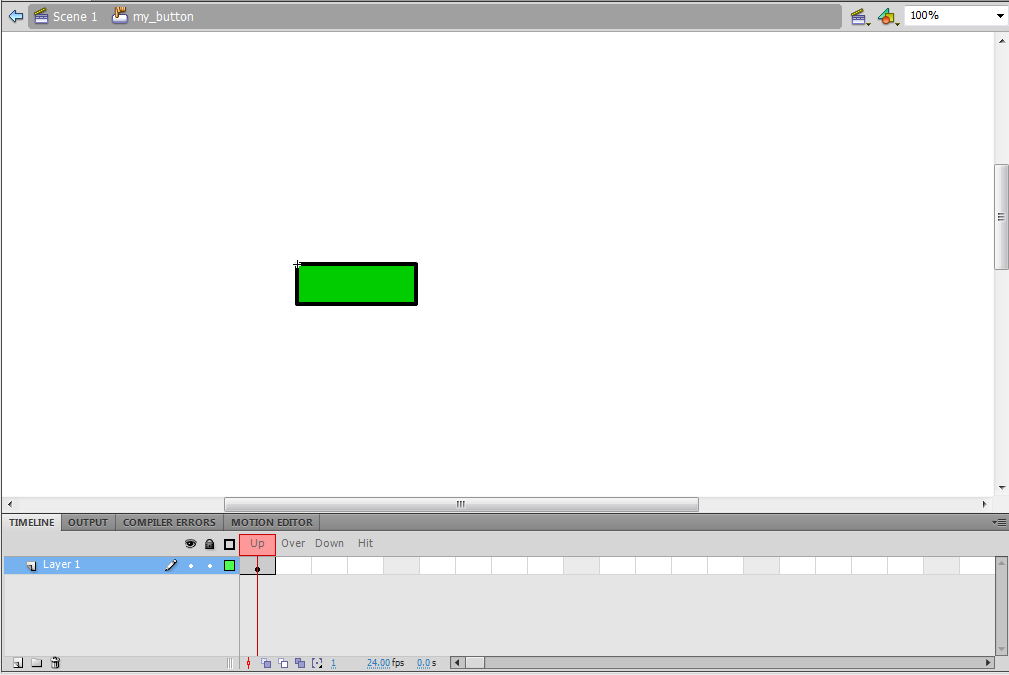Click the back arrow to exit symbol editing
The image size is (1009, 675).
[15, 16]
